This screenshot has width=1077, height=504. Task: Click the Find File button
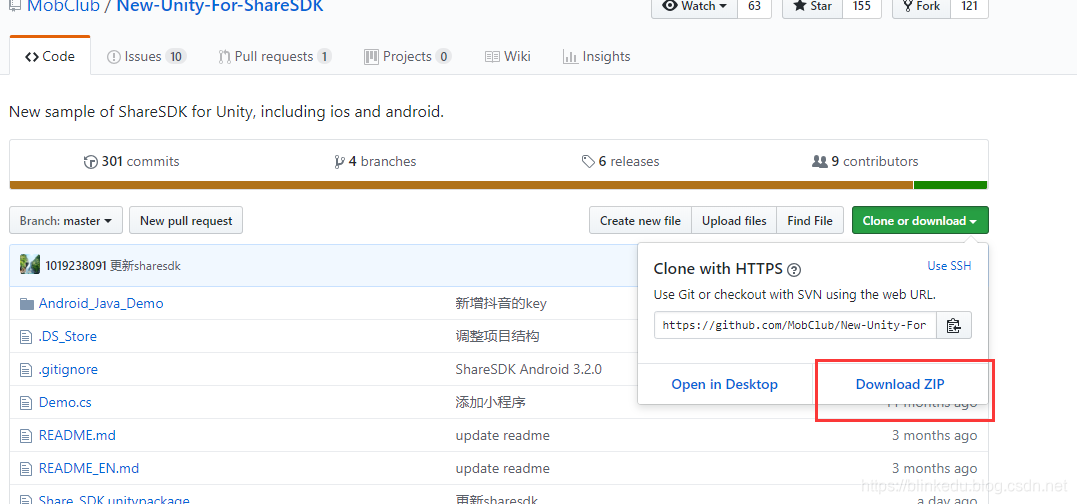pyautogui.click(x=810, y=220)
